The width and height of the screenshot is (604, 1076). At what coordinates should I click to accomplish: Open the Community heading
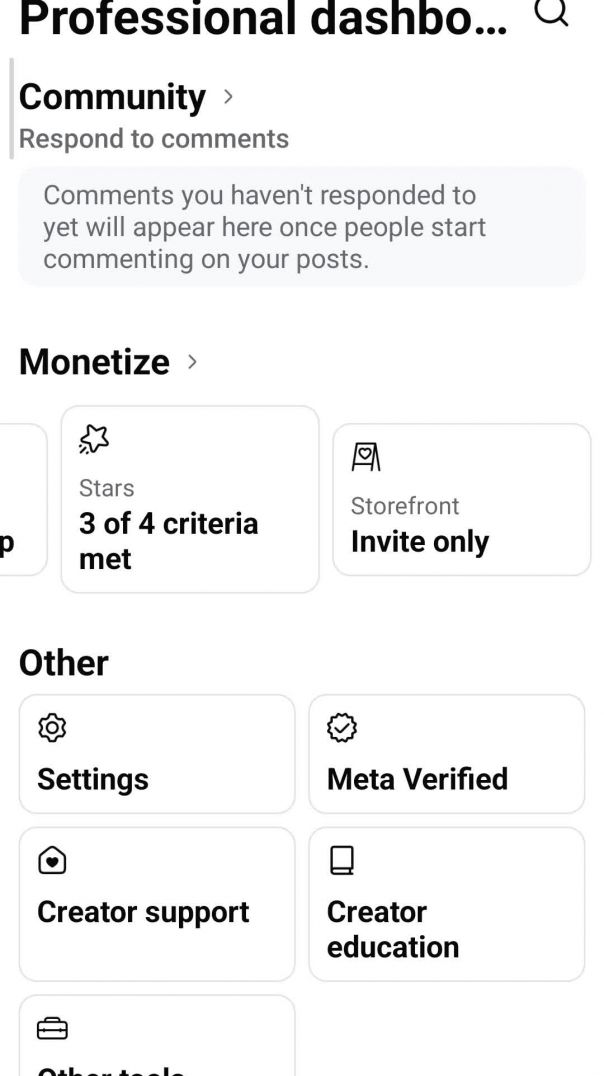click(x=112, y=97)
